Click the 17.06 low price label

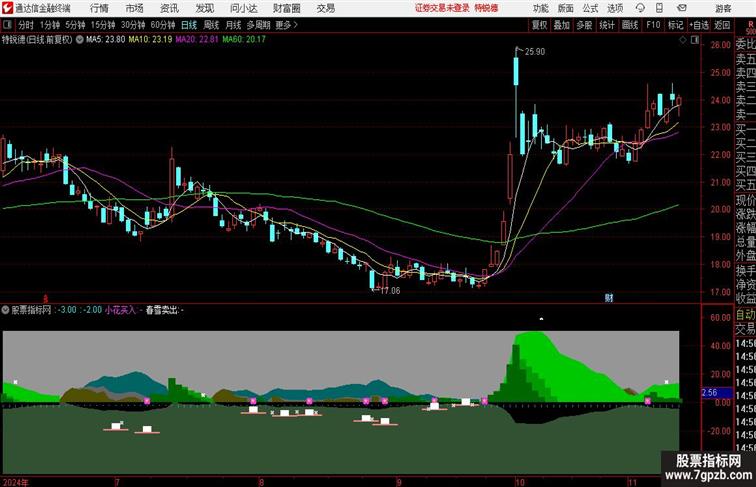tap(390, 291)
